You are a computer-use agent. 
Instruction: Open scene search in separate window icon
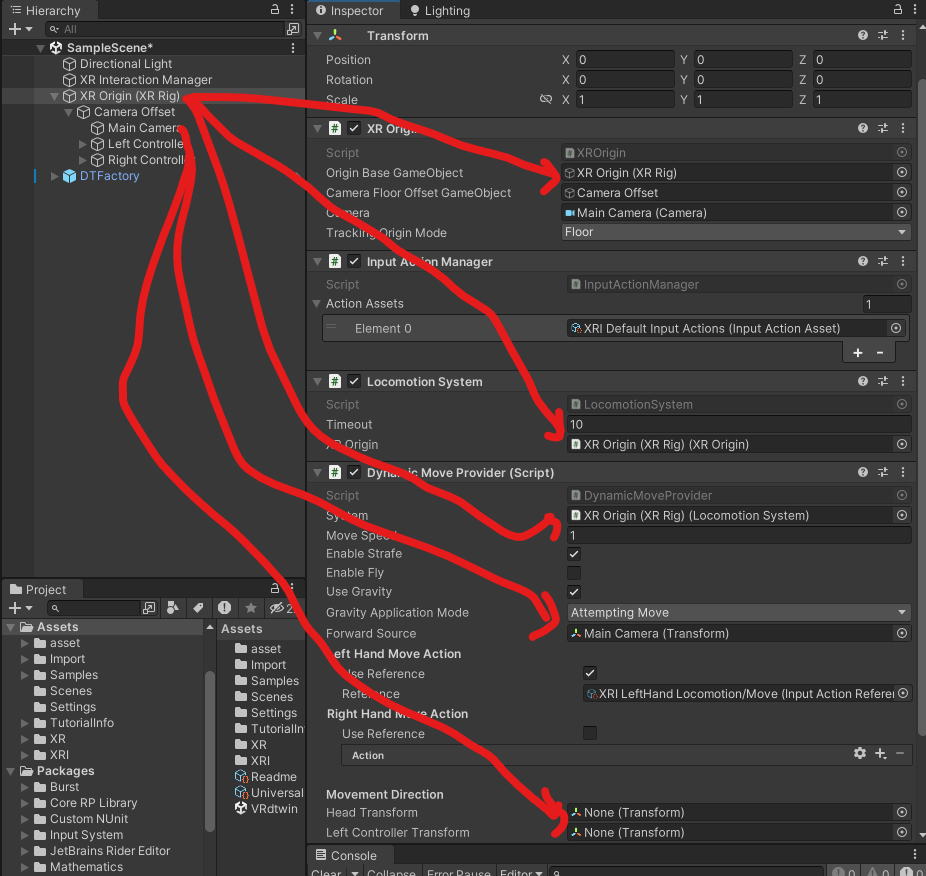point(292,29)
